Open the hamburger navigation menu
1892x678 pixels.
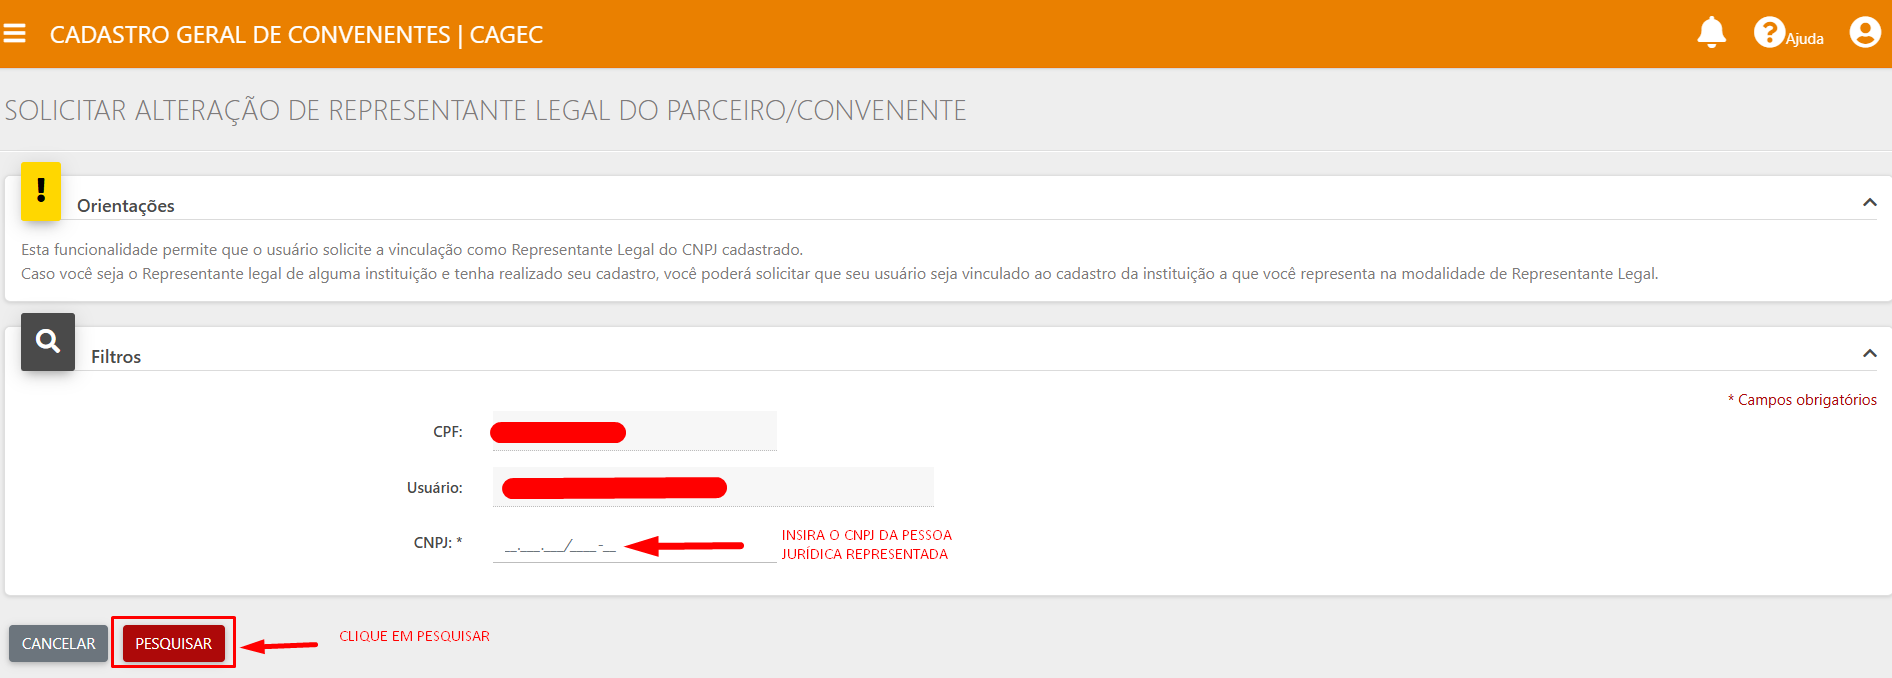coord(14,34)
